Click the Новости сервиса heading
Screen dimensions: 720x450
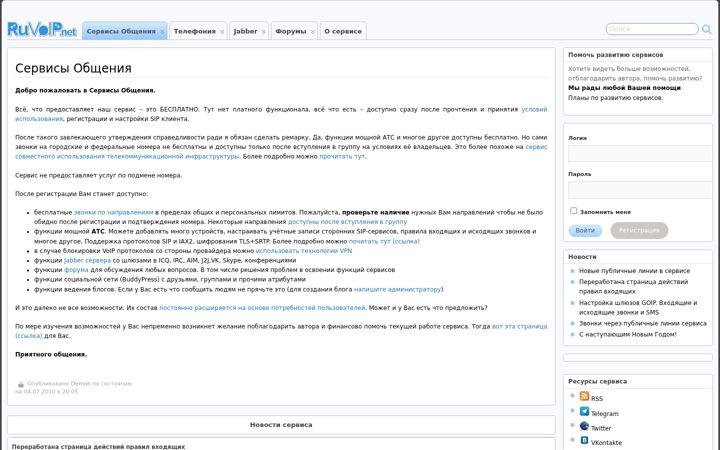[281, 425]
